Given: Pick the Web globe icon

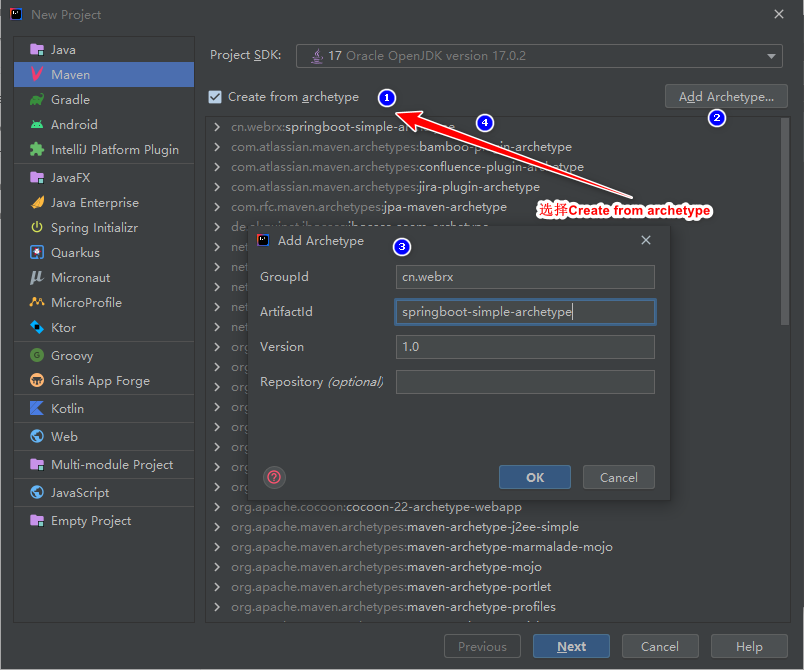Looking at the screenshot, I should pos(37,436).
